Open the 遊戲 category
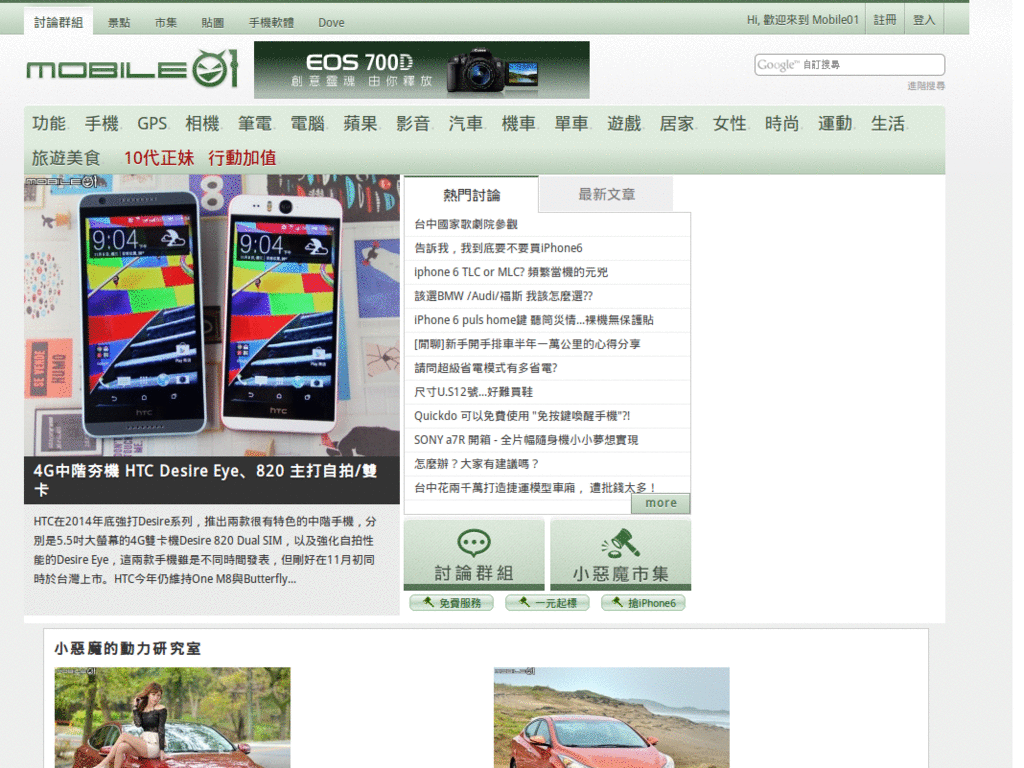The image size is (1024, 768). pos(624,123)
